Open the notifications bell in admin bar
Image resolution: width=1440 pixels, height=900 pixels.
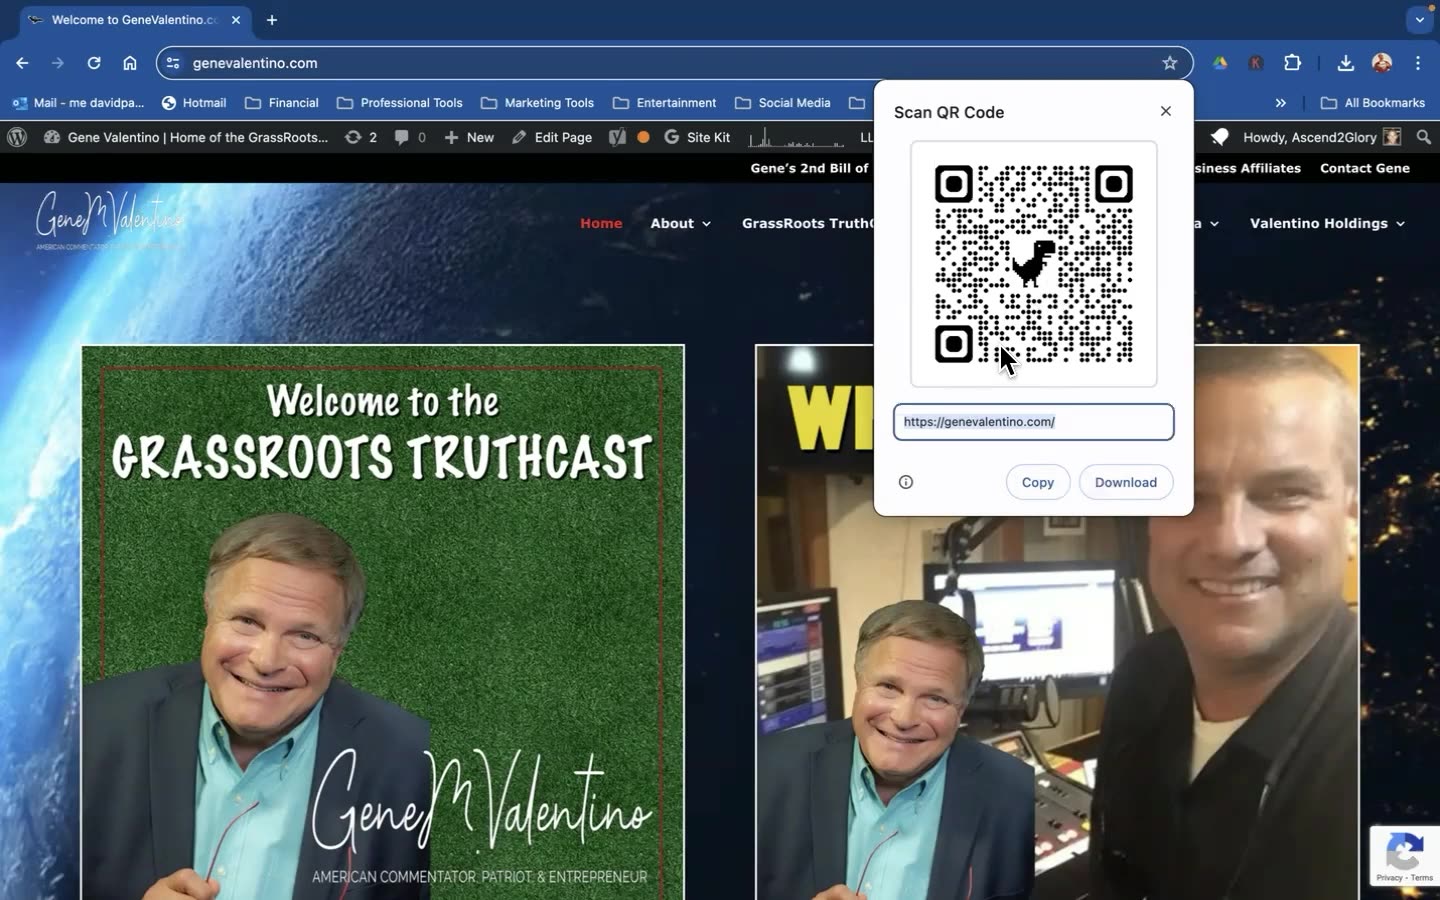pos(1219,137)
